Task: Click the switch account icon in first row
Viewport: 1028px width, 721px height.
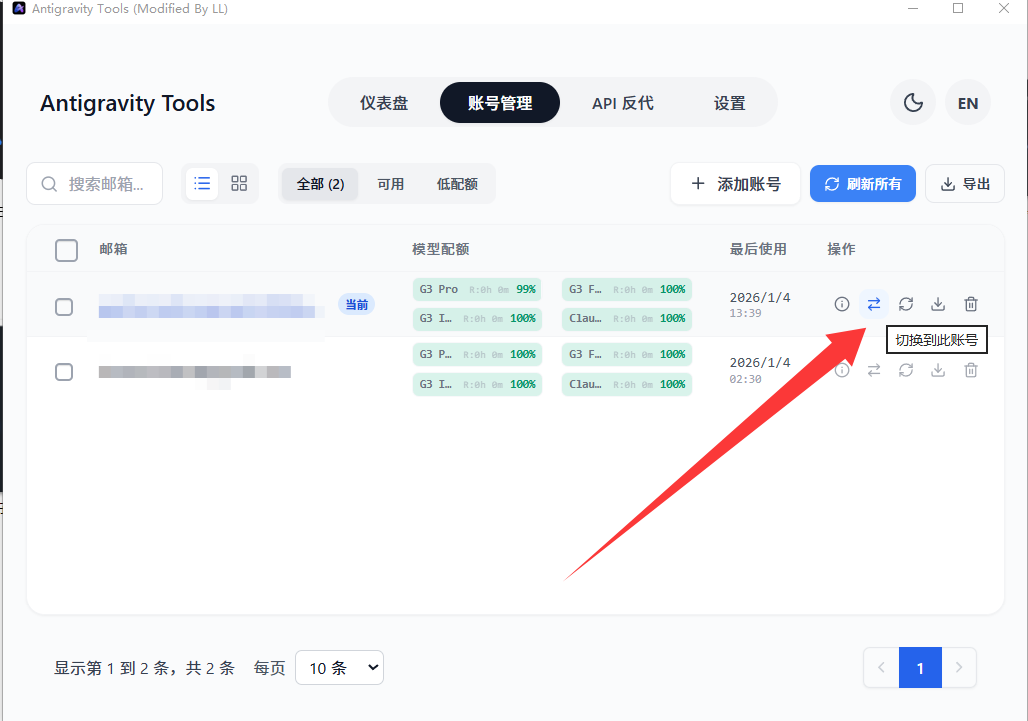Action: tap(874, 304)
